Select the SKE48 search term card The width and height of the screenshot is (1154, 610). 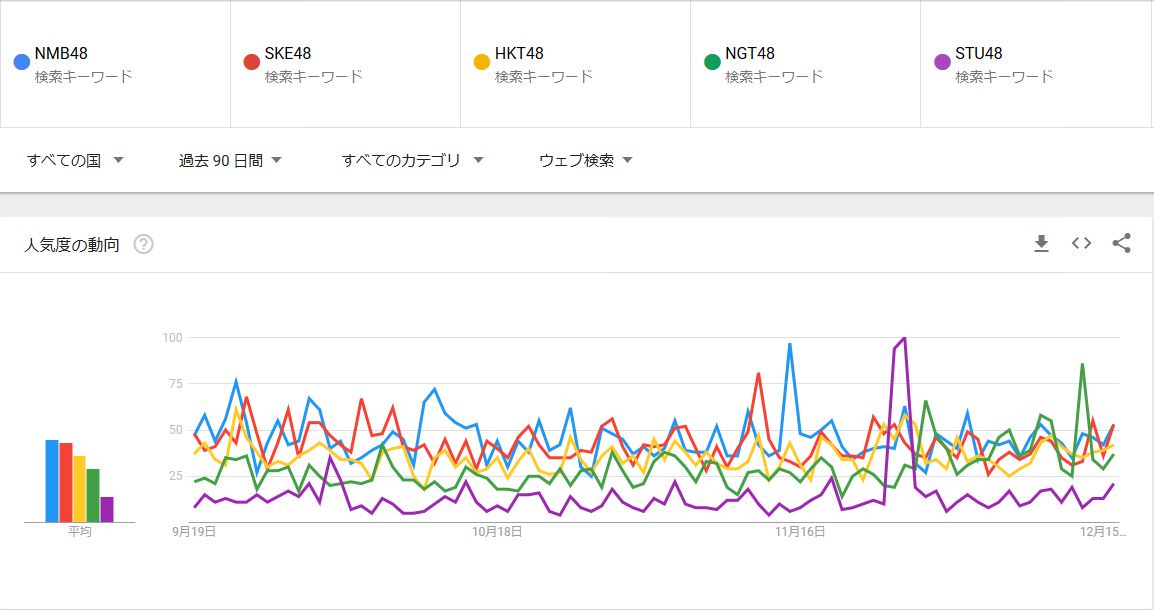coord(345,64)
